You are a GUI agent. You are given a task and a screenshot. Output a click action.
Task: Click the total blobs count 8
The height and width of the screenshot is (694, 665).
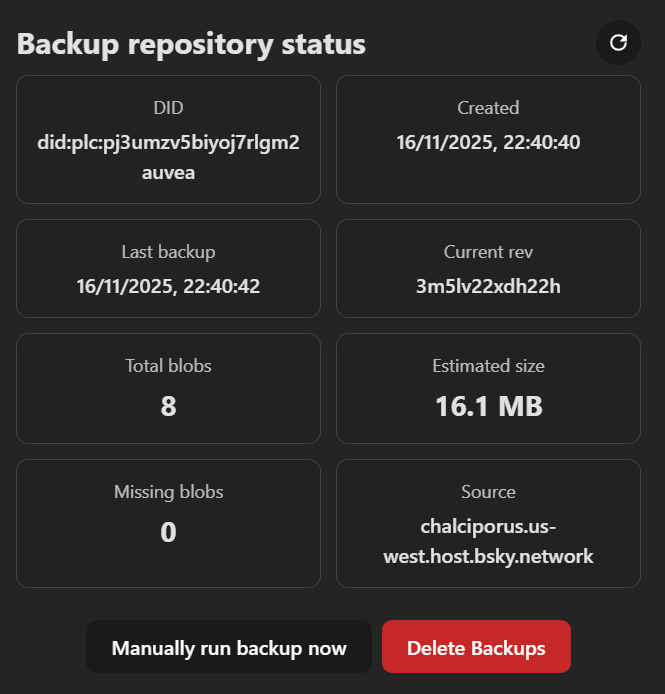[x=168, y=406]
